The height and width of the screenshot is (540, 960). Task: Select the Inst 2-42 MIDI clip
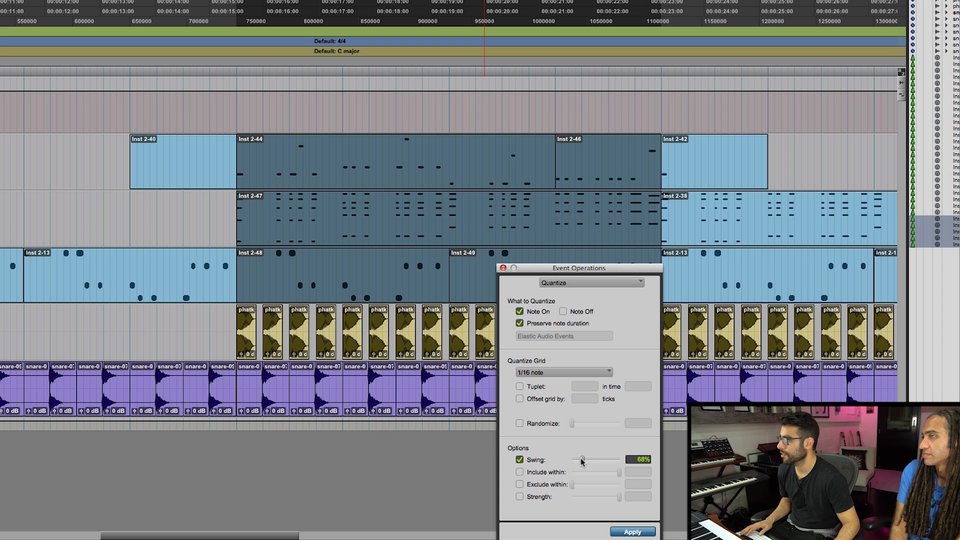pos(714,162)
